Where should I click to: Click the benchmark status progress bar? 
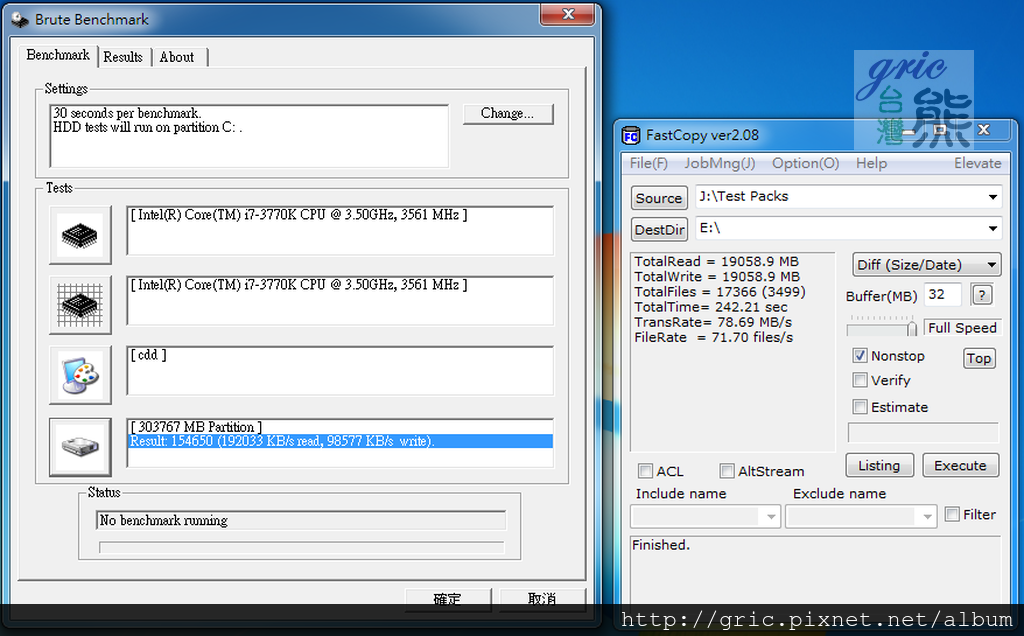[302, 547]
